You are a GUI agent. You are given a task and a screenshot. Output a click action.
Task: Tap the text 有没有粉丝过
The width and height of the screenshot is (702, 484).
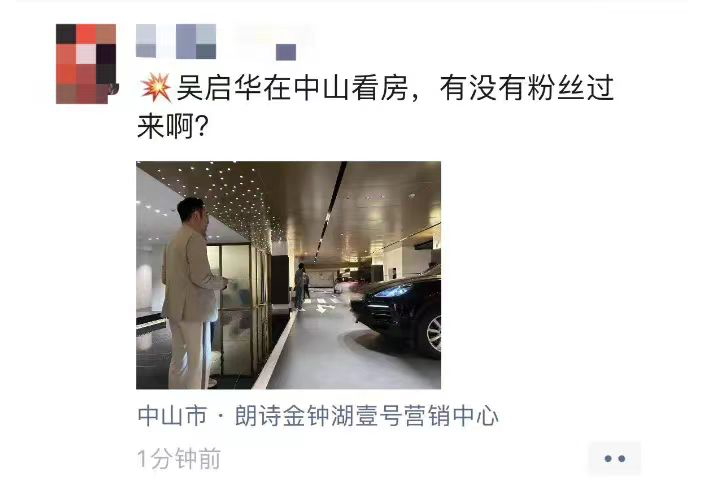click(526, 88)
